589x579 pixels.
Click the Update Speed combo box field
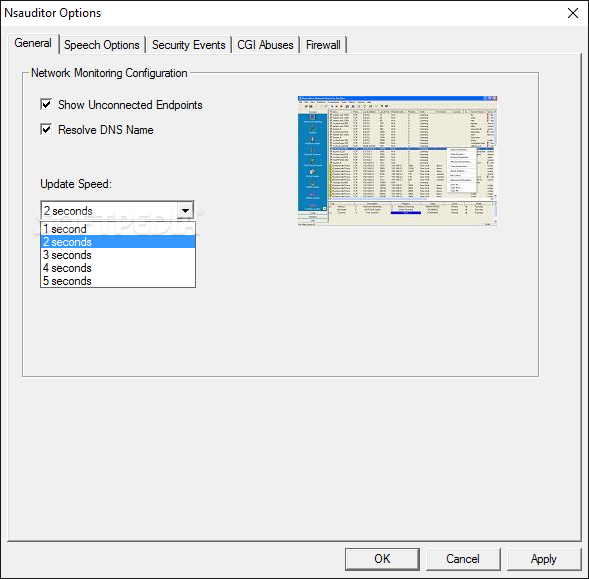(x=117, y=210)
